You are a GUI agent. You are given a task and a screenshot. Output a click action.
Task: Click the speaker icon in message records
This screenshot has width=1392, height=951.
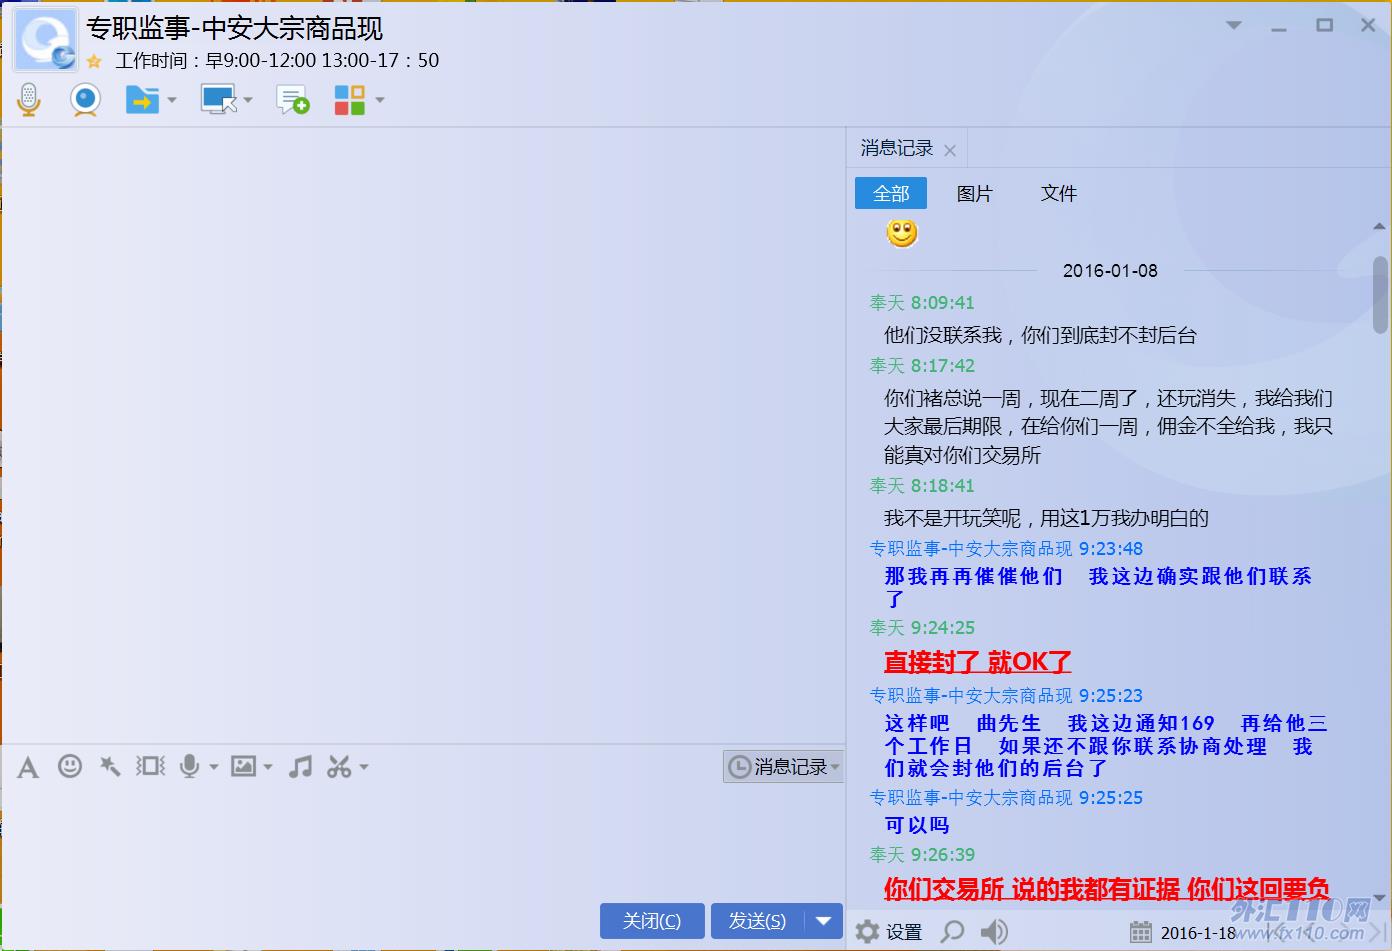pos(994,932)
